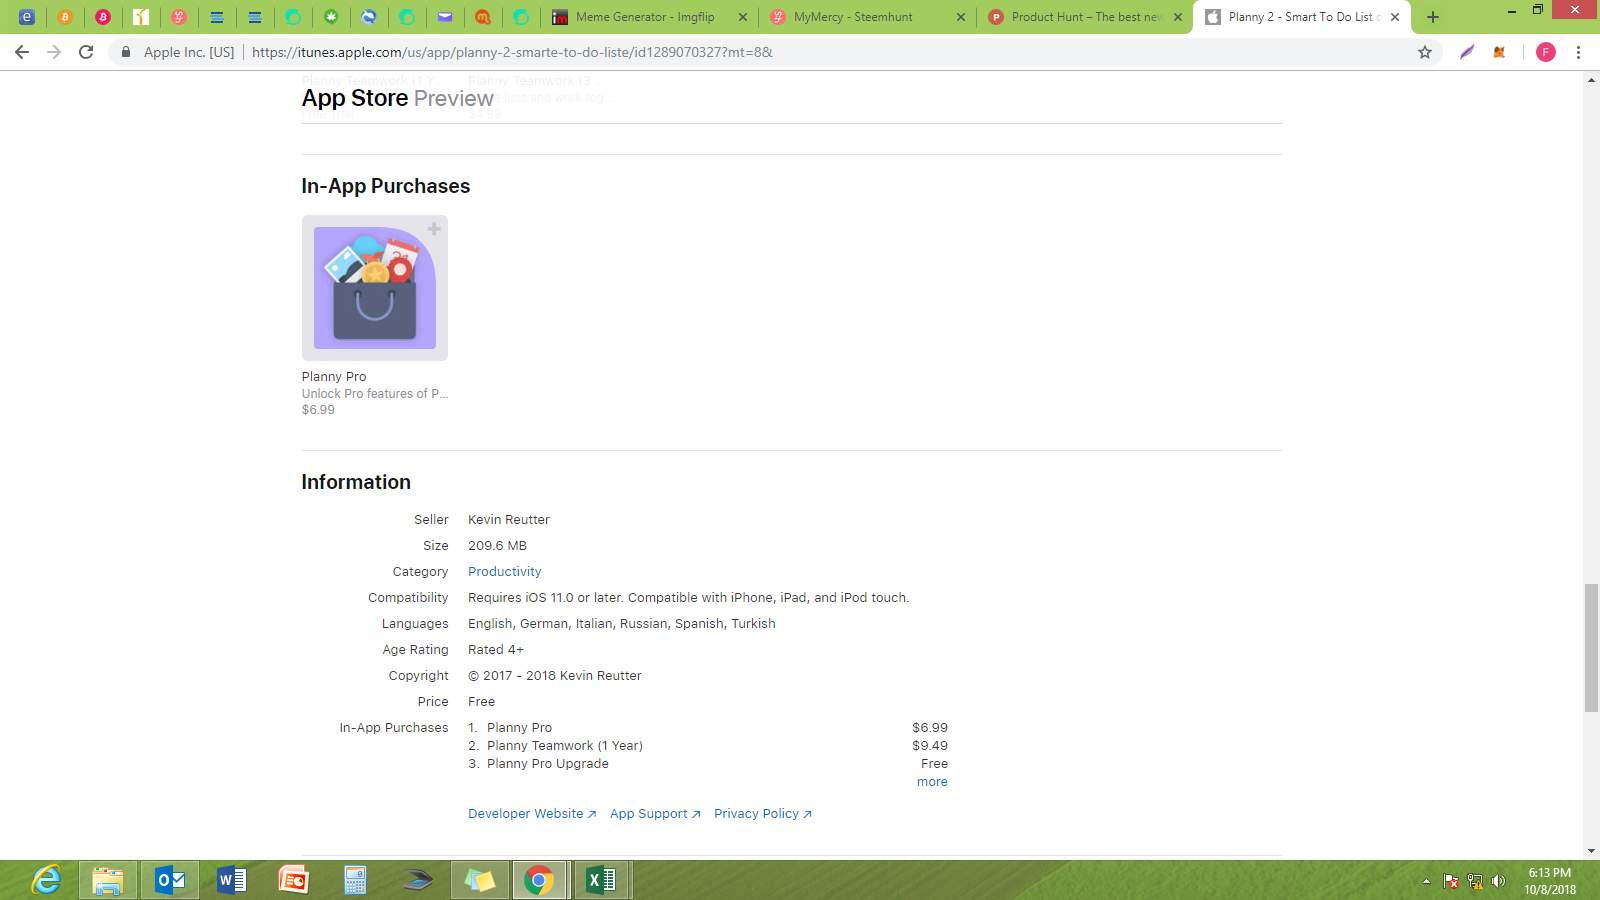Switch to Product Hunt tab
This screenshot has width=1600, height=900.
coord(1086,17)
